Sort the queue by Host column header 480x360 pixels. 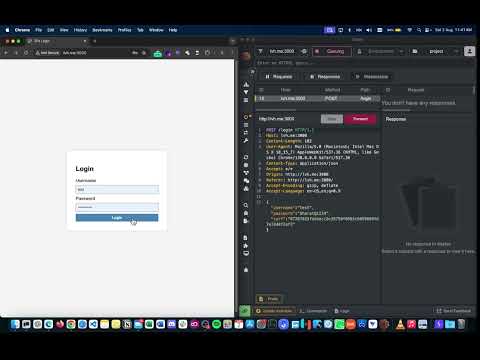286,90
